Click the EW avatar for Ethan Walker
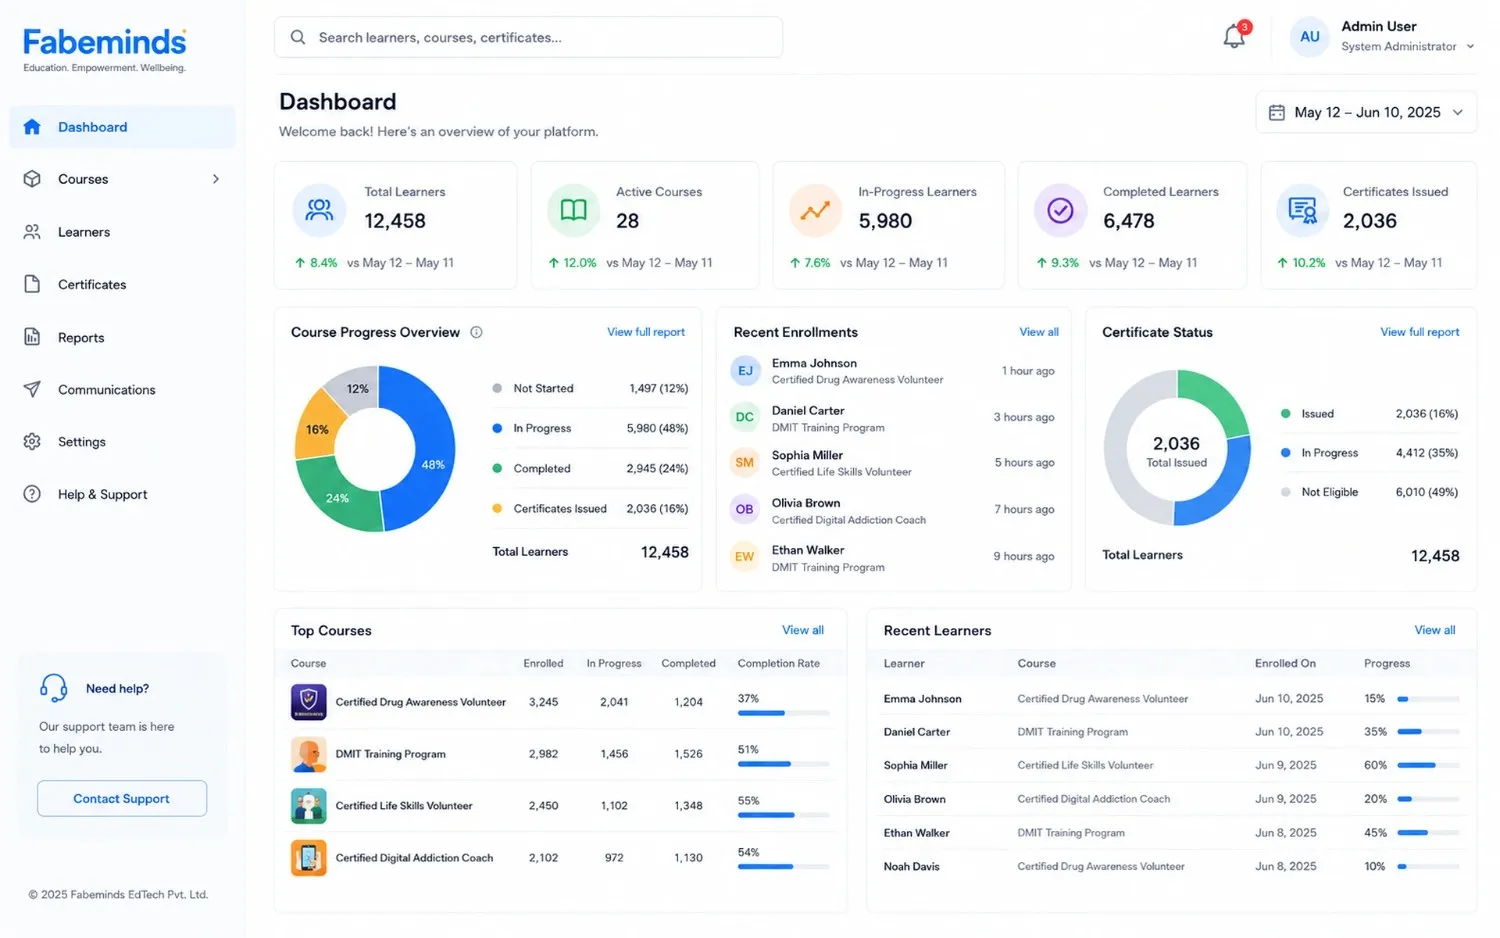This screenshot has width=1500, height=938. coord(745,556)
